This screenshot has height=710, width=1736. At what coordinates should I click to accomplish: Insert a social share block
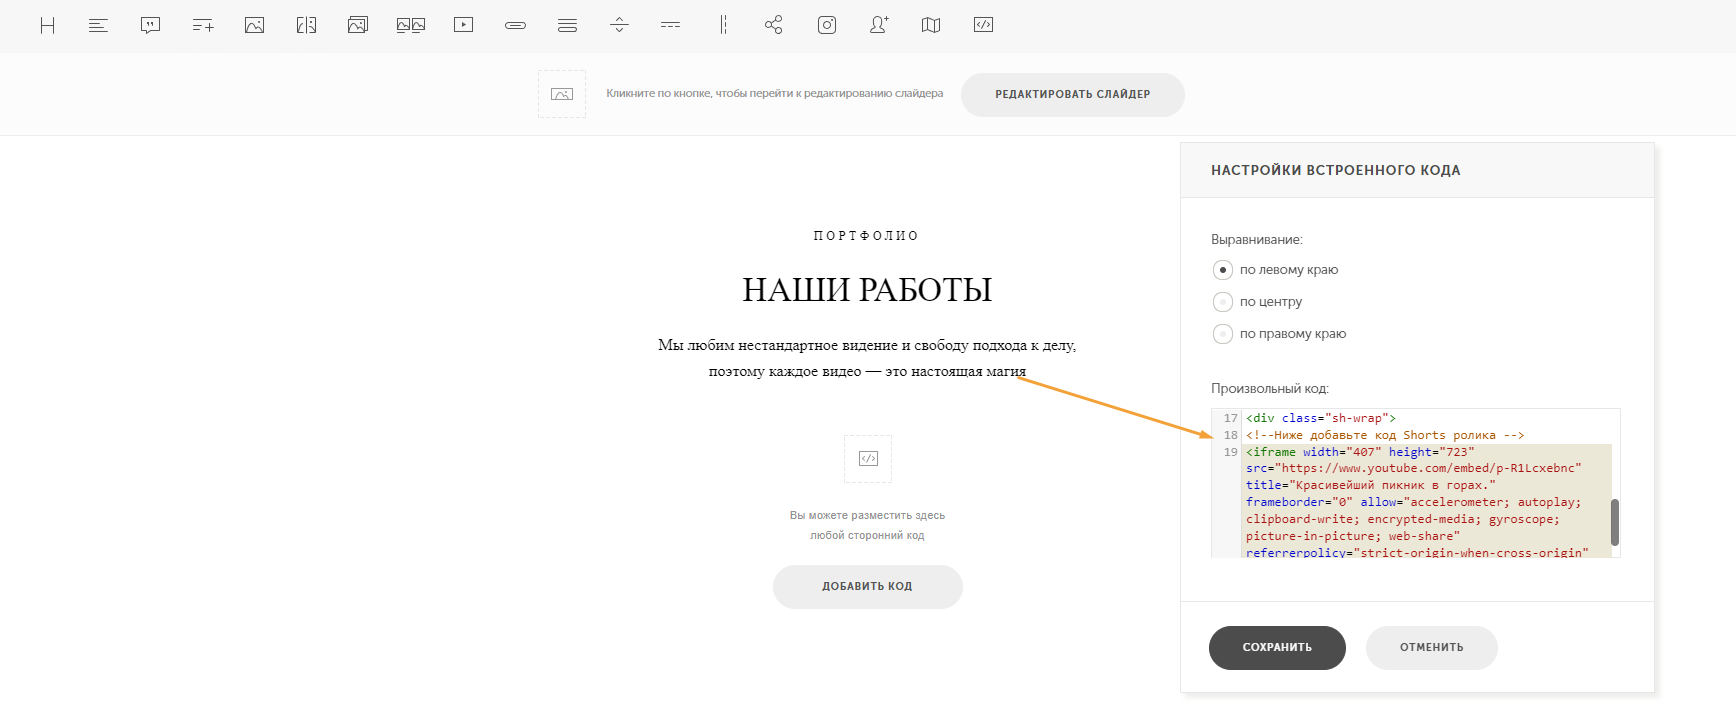774,25
